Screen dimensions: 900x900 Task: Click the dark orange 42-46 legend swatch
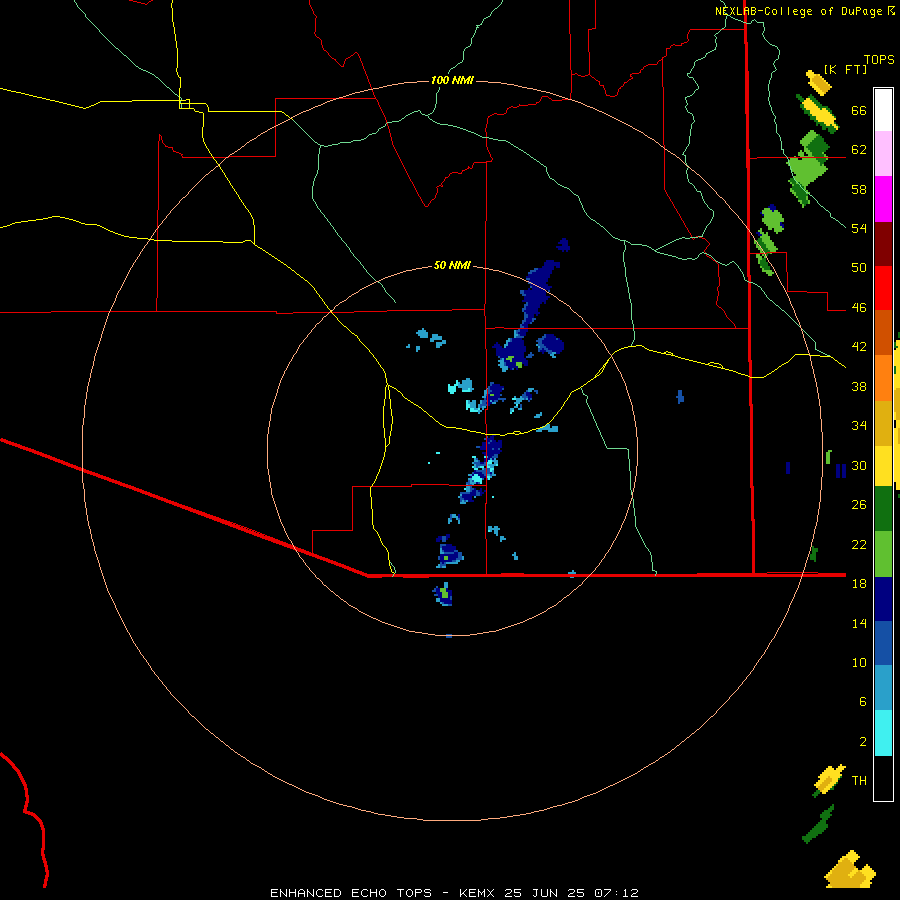883,333
